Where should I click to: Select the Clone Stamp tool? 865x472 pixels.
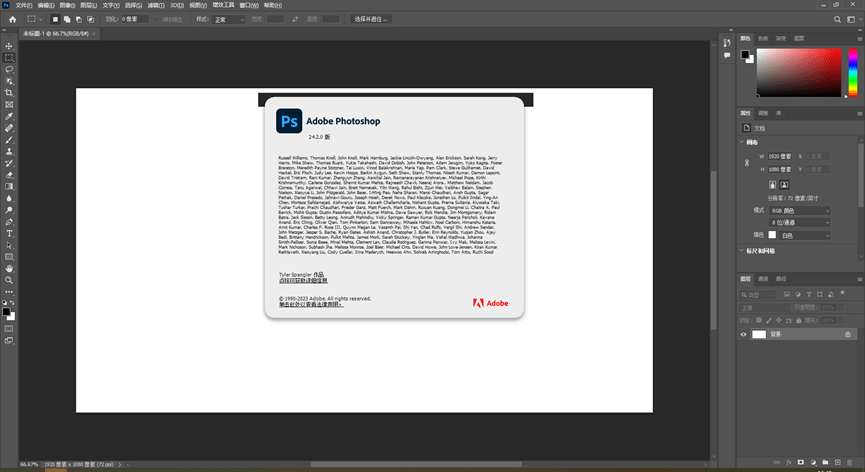9,152
